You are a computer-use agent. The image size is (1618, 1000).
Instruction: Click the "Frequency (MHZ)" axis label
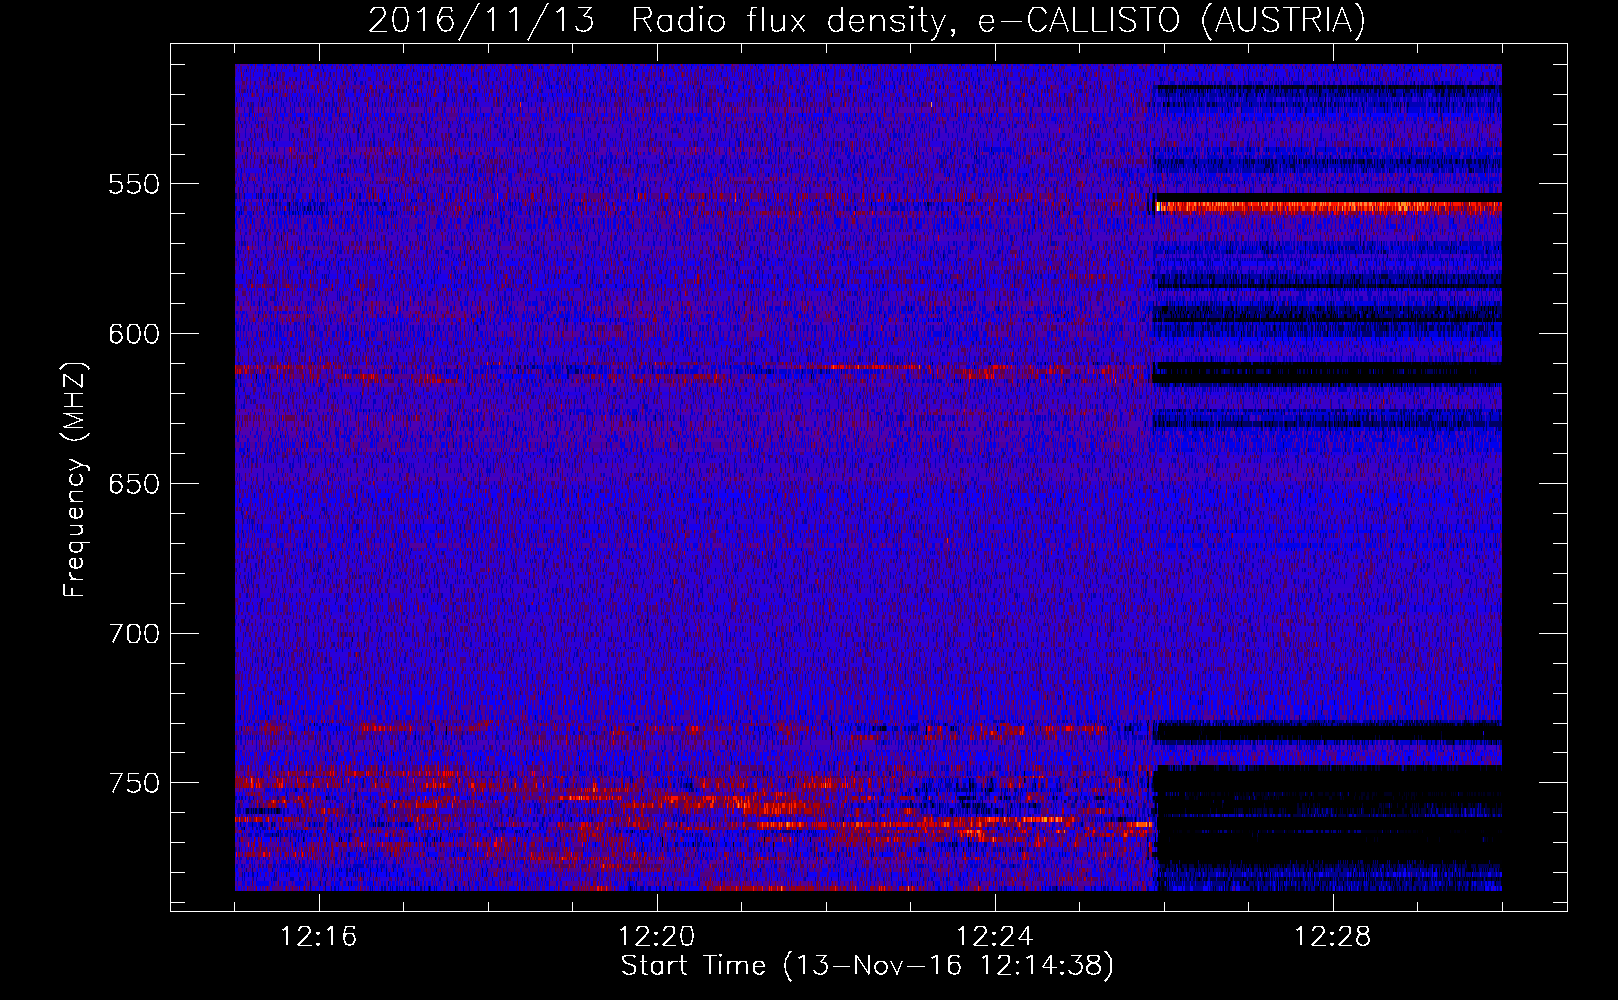coord(75,479)
